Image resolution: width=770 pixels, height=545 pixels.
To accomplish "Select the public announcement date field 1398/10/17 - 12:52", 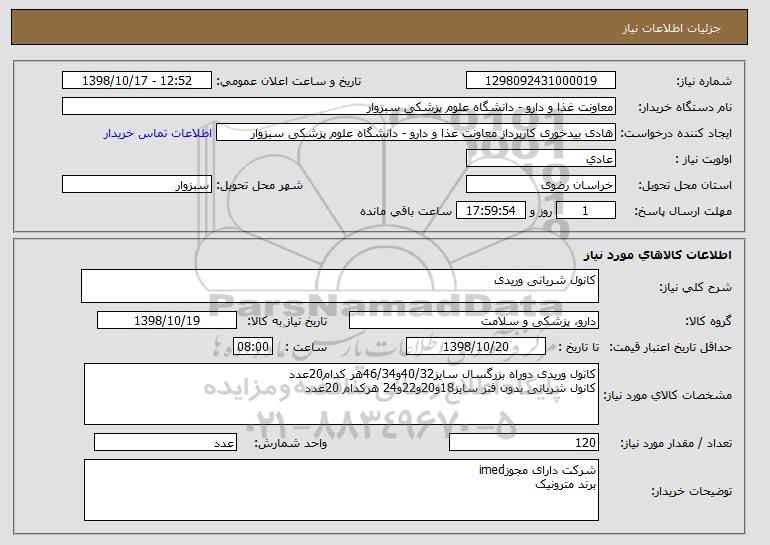I will click(137, 81).
